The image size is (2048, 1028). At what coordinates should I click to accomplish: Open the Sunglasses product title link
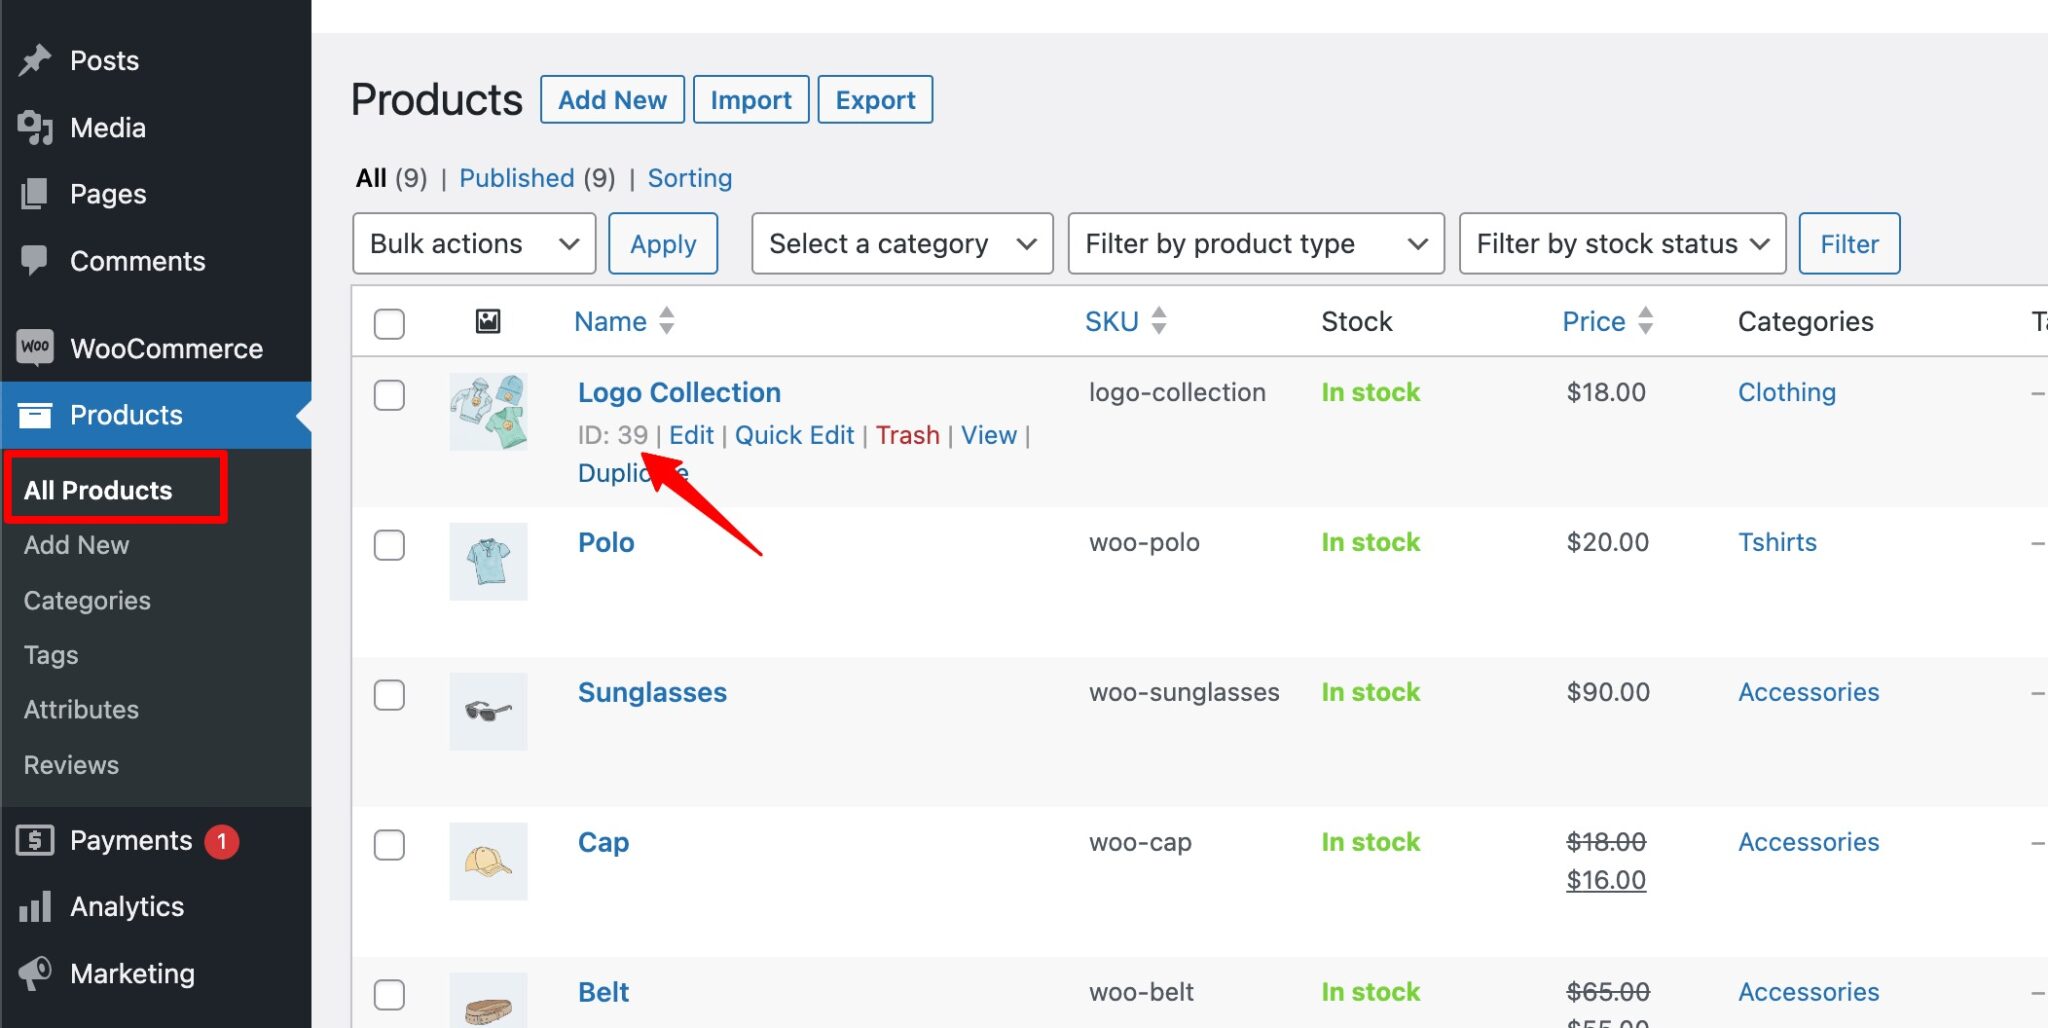652,692
